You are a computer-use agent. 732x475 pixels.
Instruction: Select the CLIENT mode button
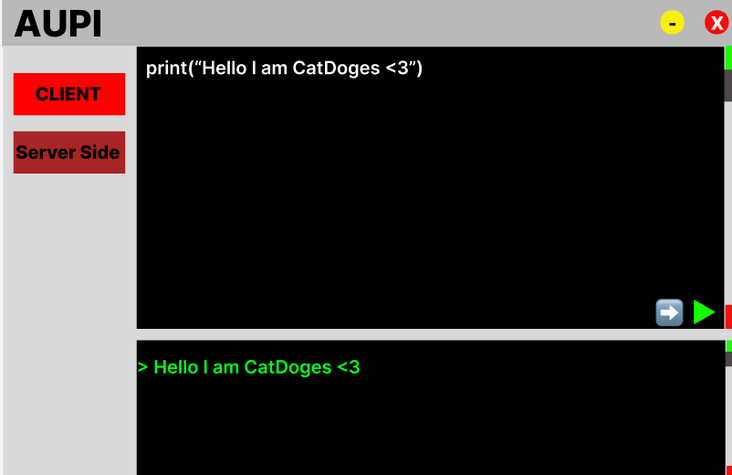coord(69,94)
